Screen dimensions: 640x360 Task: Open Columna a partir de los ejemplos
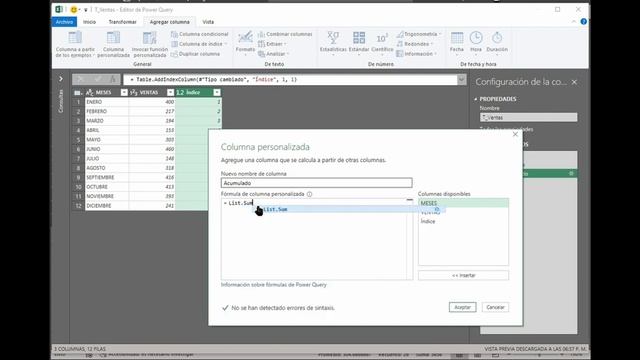[x=75, y=44]
